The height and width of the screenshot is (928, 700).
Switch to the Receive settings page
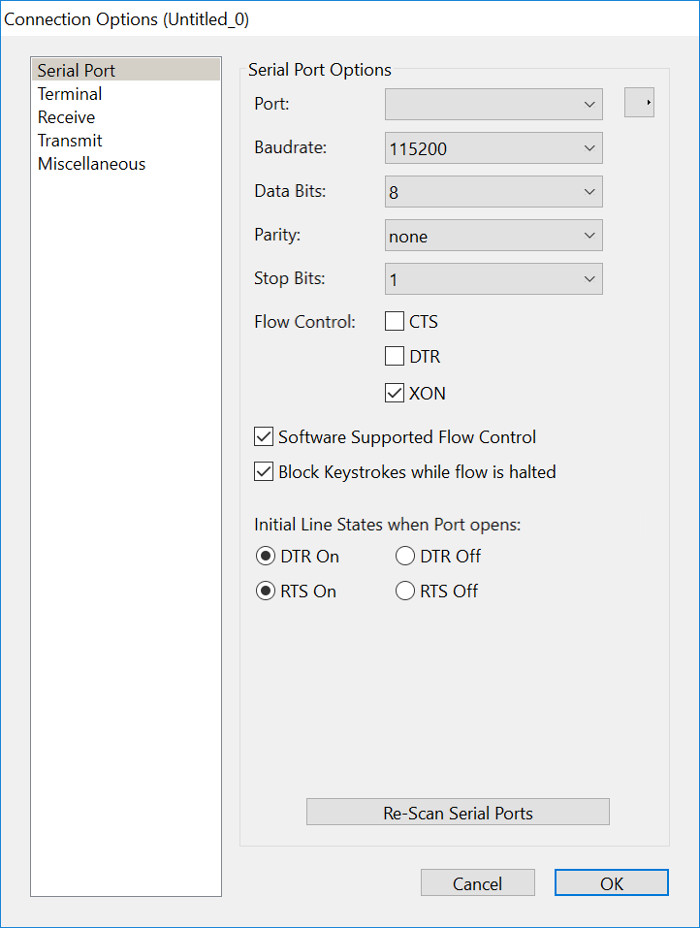click(66, 117)
